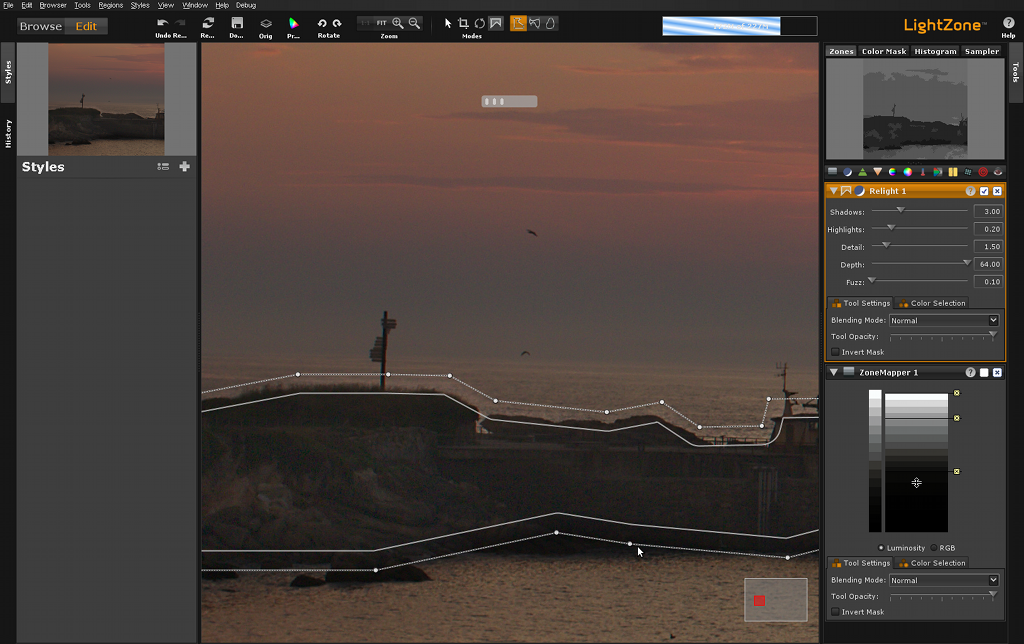Open the Regions menu

click(110, 5)
